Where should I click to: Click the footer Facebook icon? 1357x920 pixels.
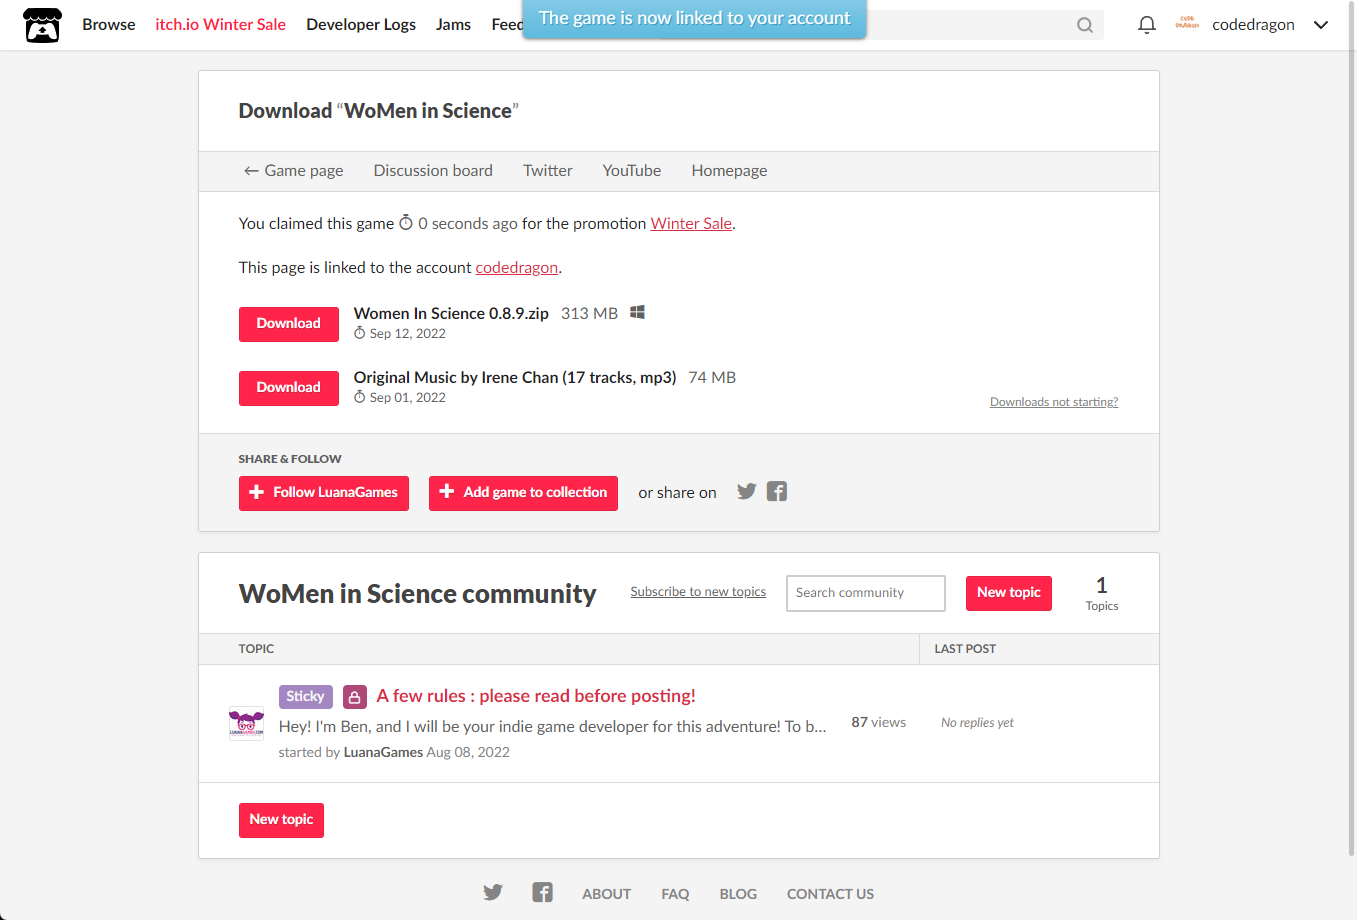[x=542, y=892]
